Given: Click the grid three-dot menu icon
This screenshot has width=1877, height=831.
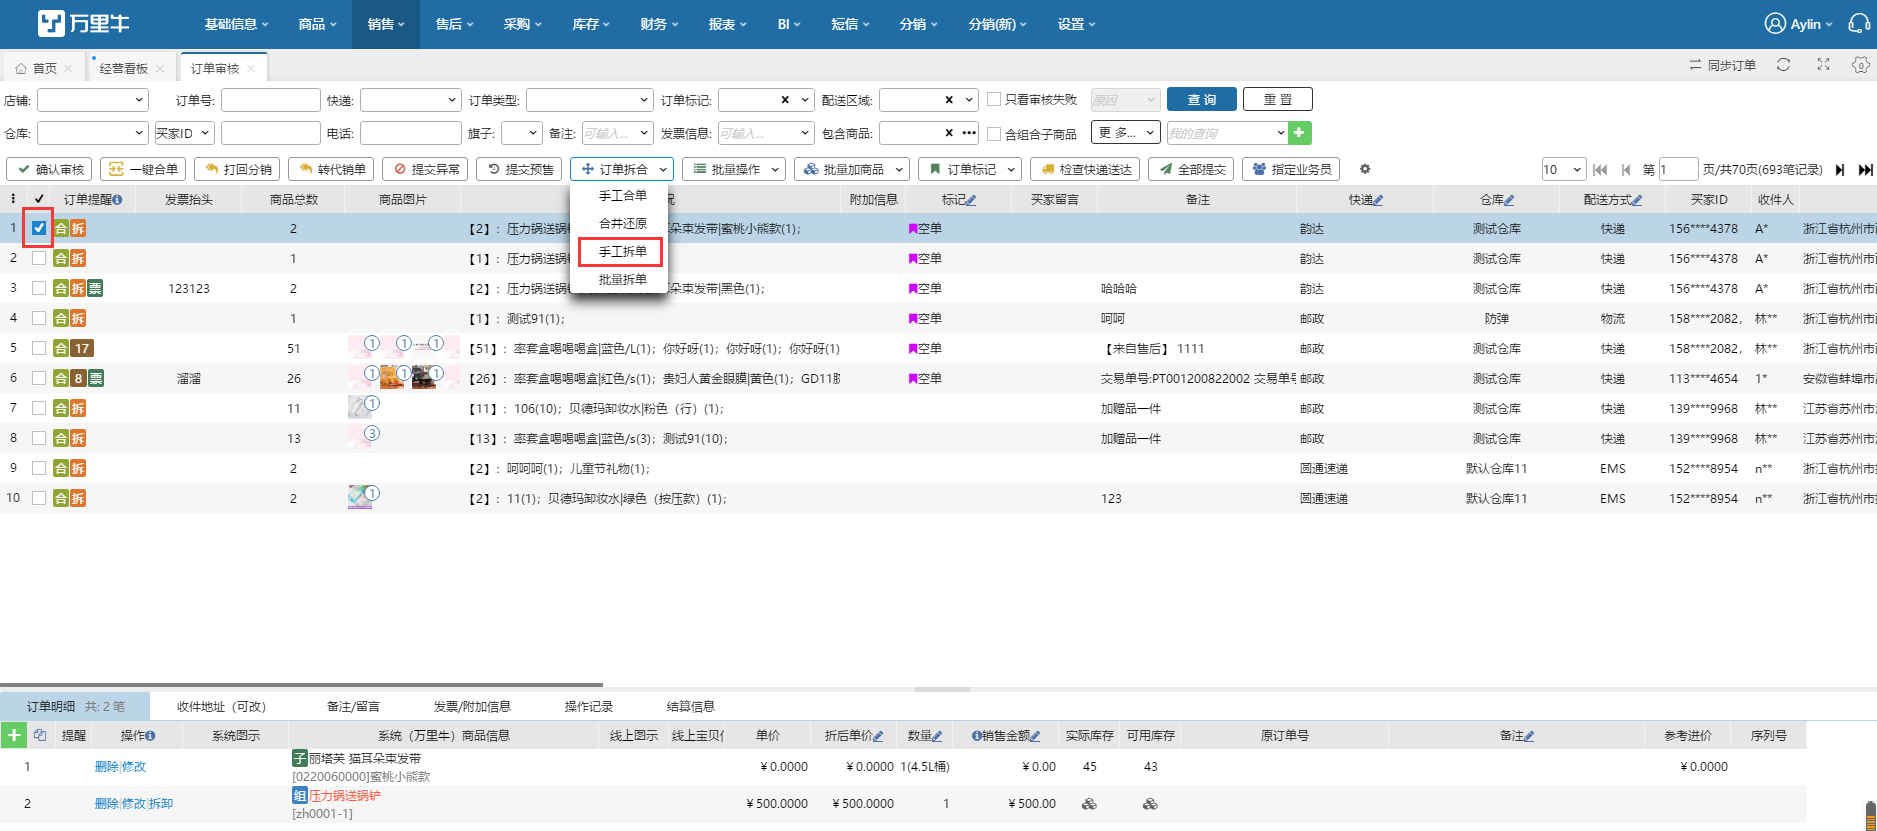Looking at the screenshot, I should coord(13,199).
